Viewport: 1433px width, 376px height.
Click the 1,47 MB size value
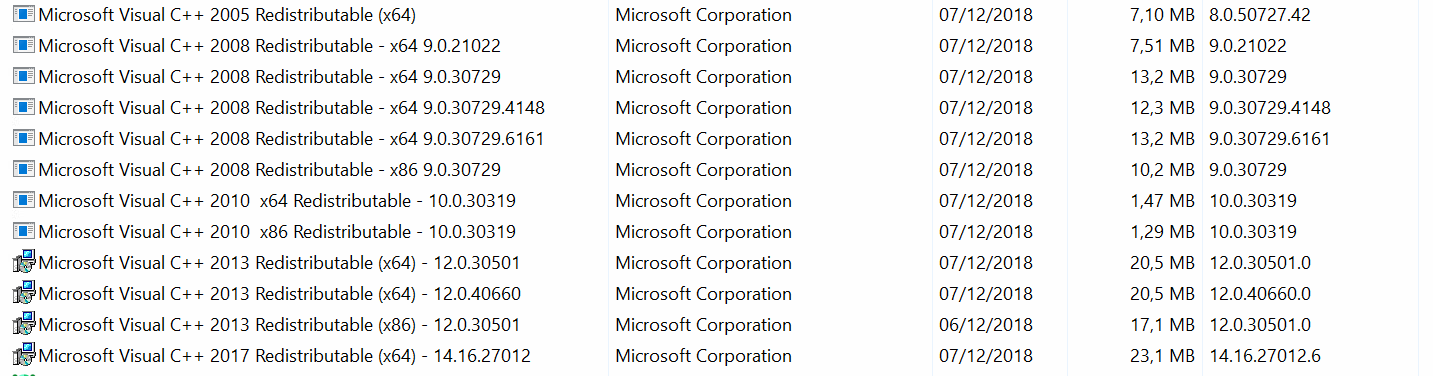pyautogui.click(x=1162, y=201)
